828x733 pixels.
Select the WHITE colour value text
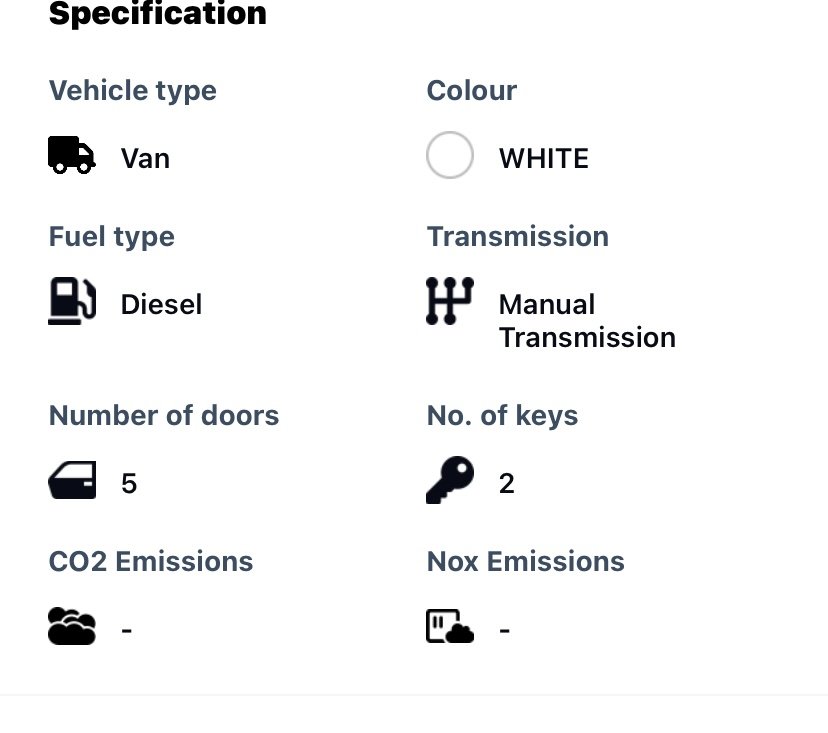544,158
